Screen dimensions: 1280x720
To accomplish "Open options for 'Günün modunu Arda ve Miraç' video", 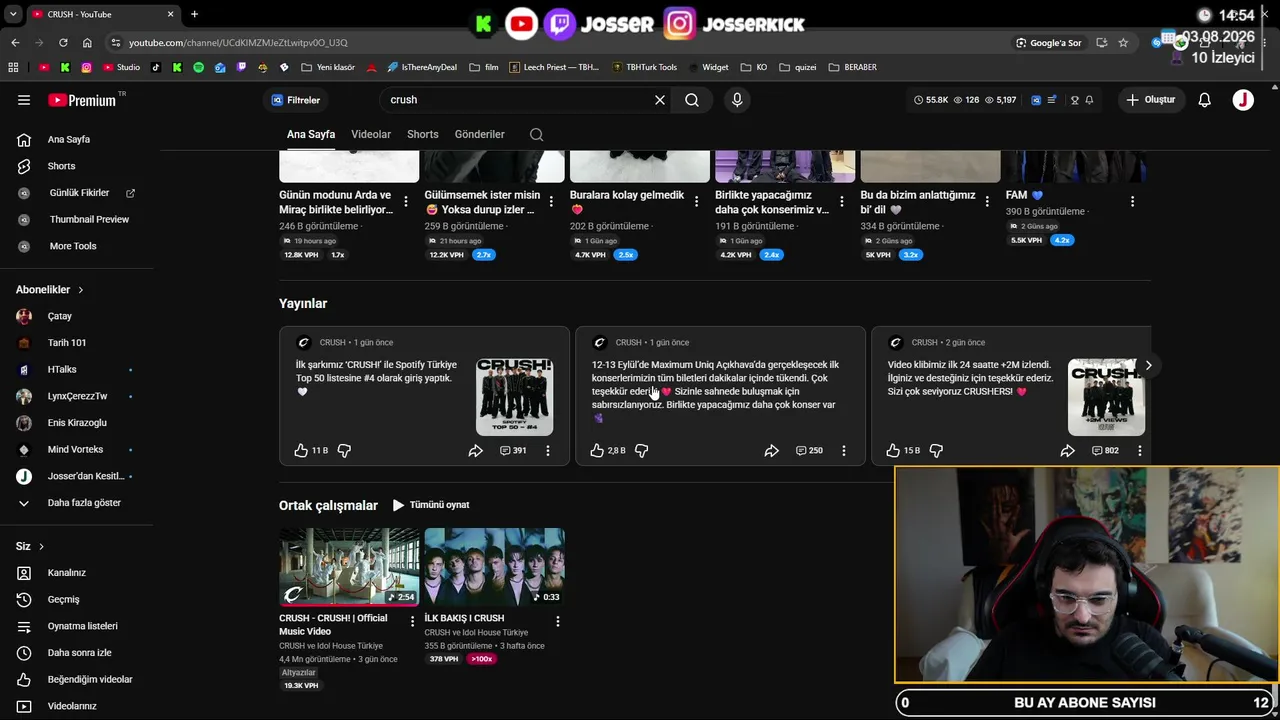I will [x=405, y=202].
